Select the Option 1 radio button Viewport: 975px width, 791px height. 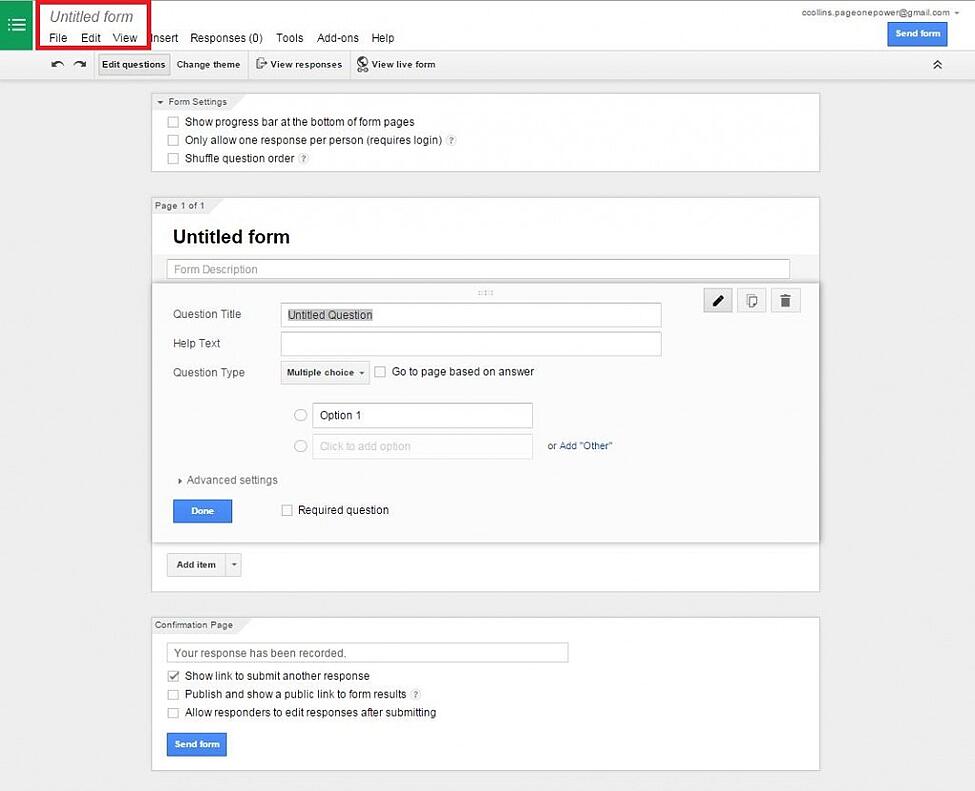300,415
